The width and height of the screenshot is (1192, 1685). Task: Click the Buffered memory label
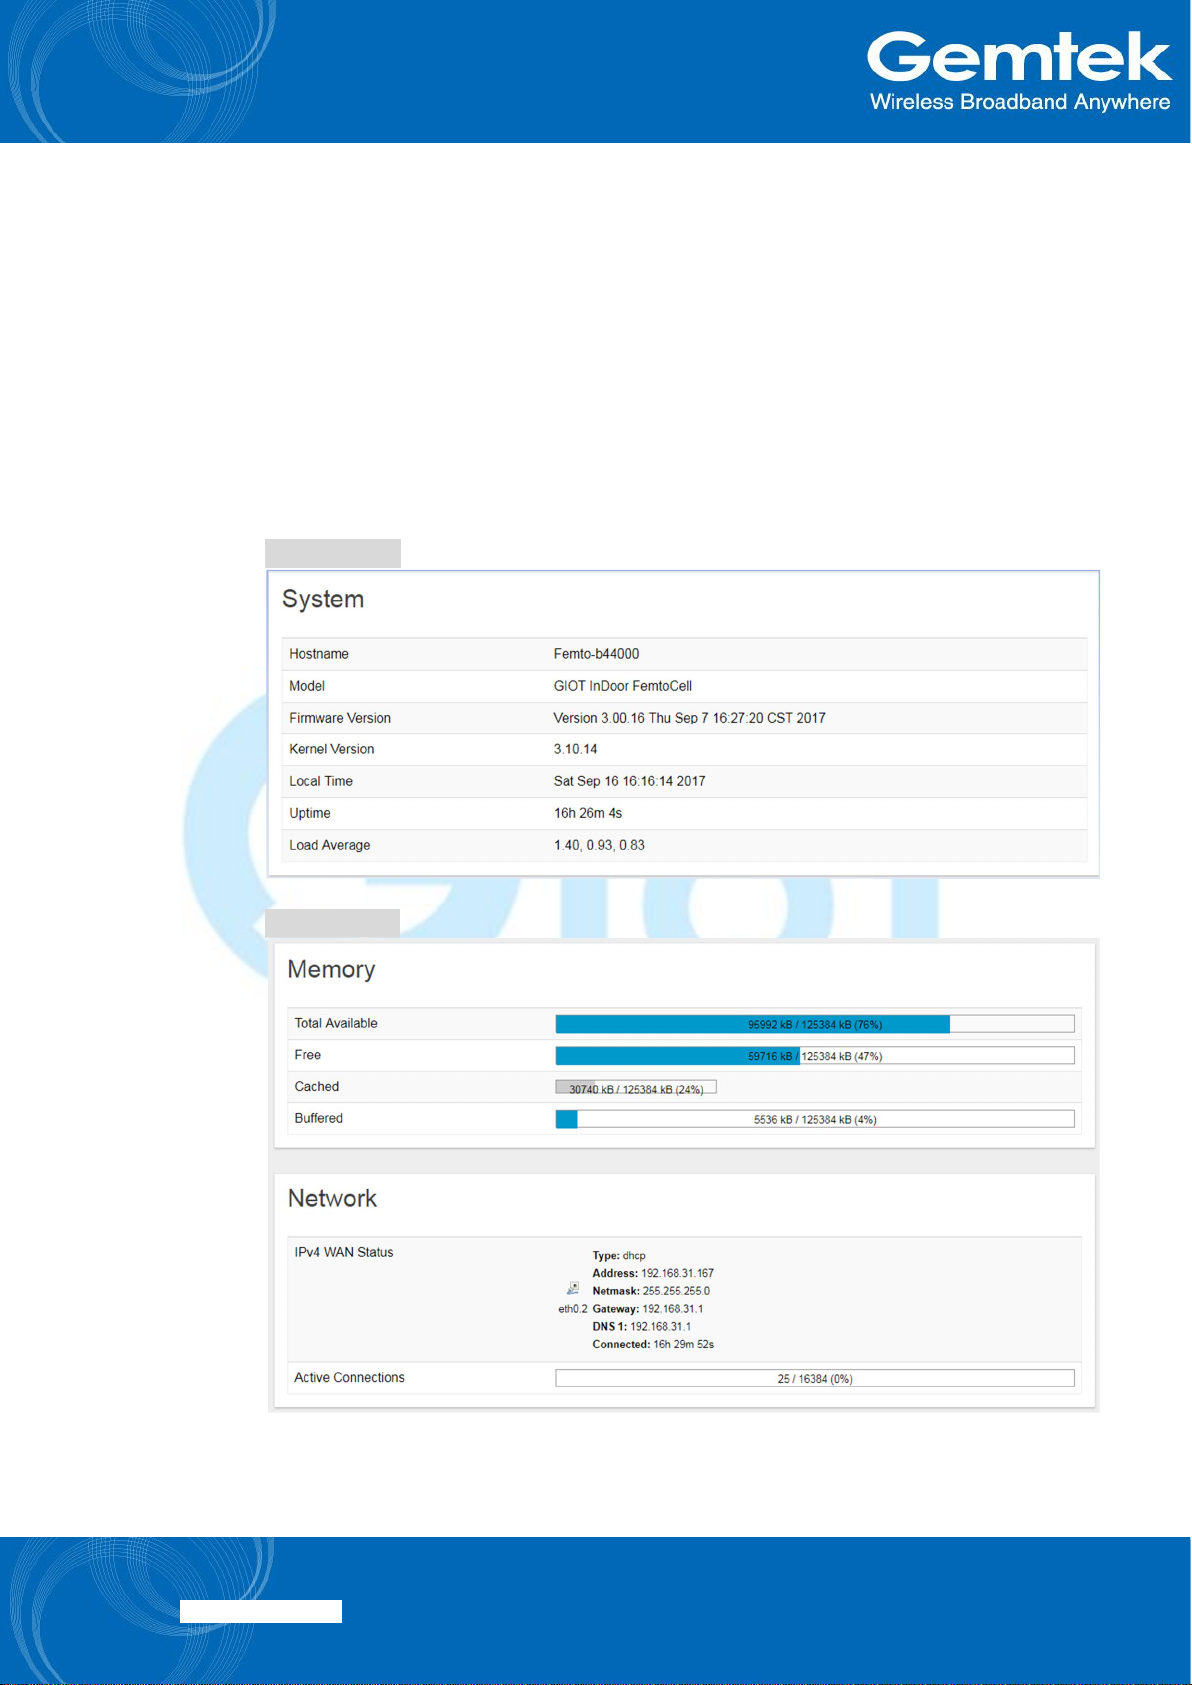[319, 1118]
